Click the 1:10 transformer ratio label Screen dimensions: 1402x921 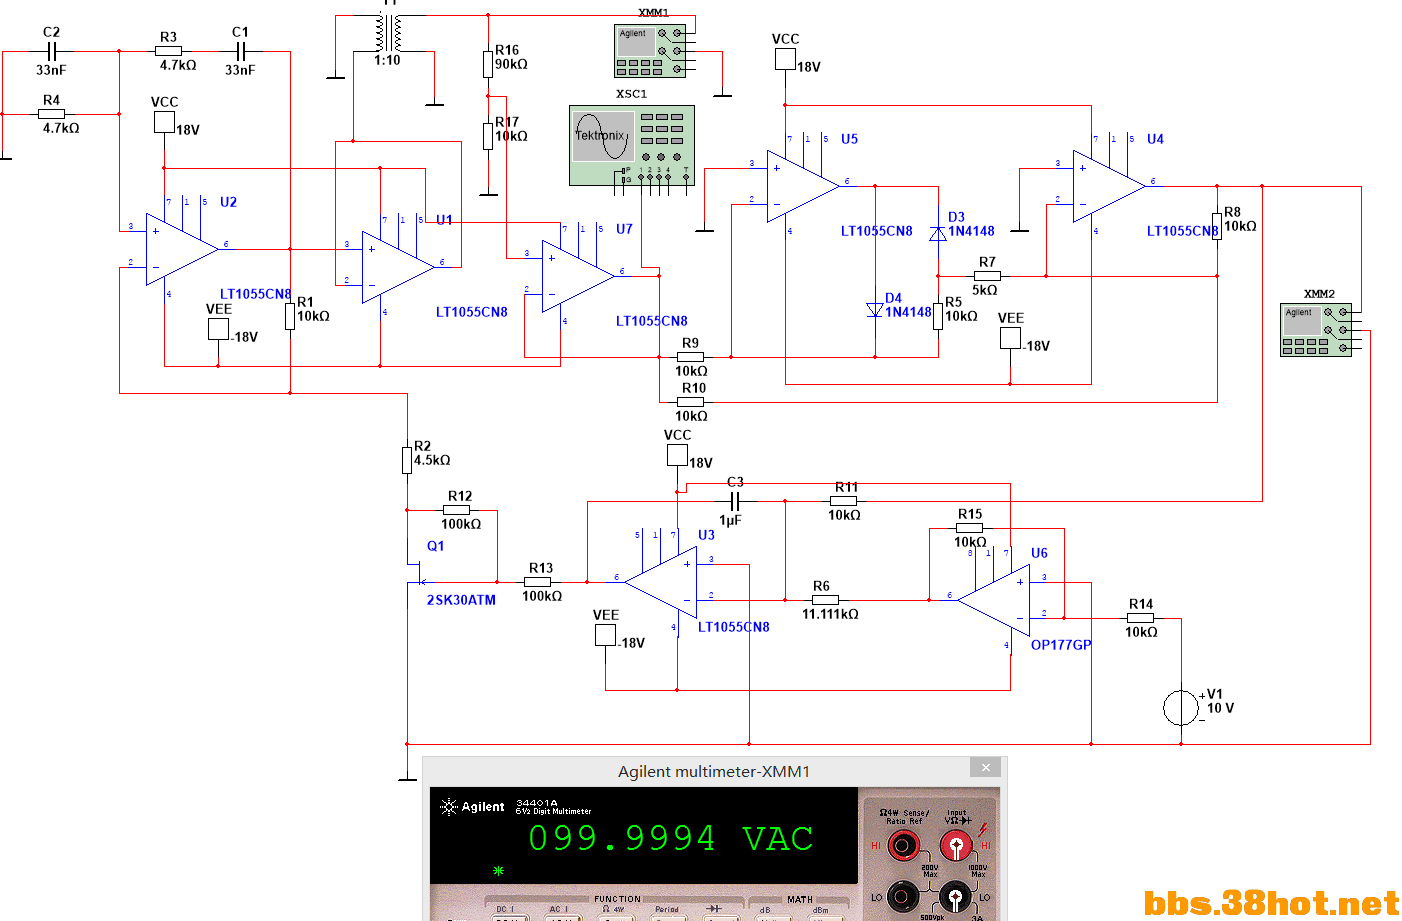(387, 60)
